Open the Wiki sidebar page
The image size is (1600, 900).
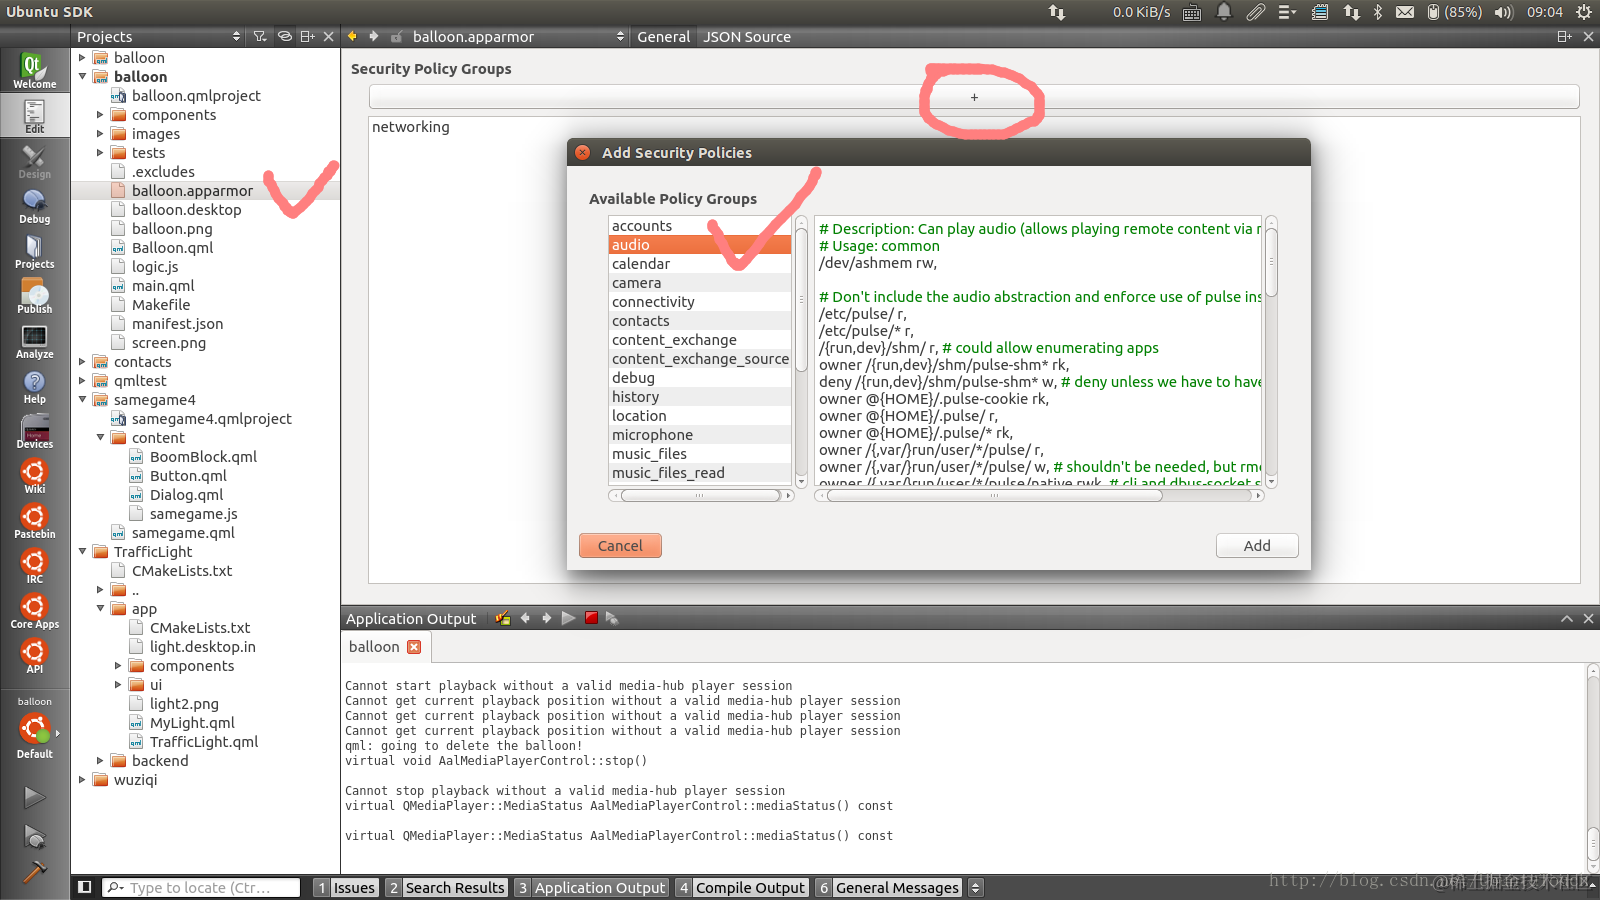coord(35,476)
